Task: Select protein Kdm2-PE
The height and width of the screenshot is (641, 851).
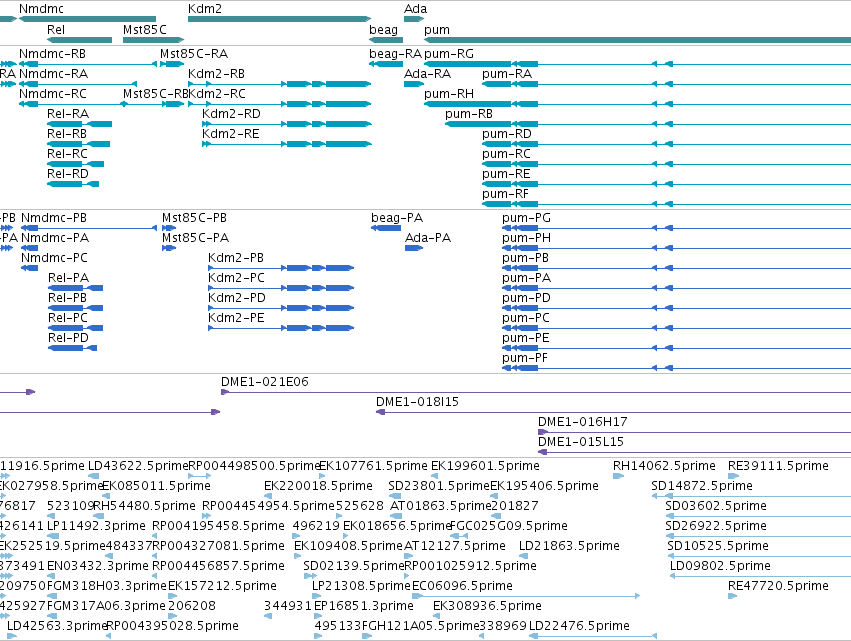Action: [281, 328]
